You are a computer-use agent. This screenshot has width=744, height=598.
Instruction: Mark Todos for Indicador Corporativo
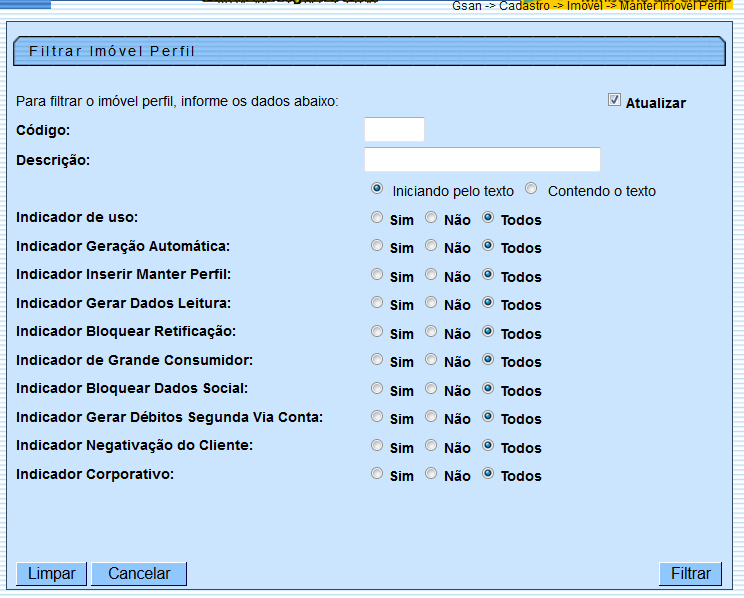click(488, 473)
